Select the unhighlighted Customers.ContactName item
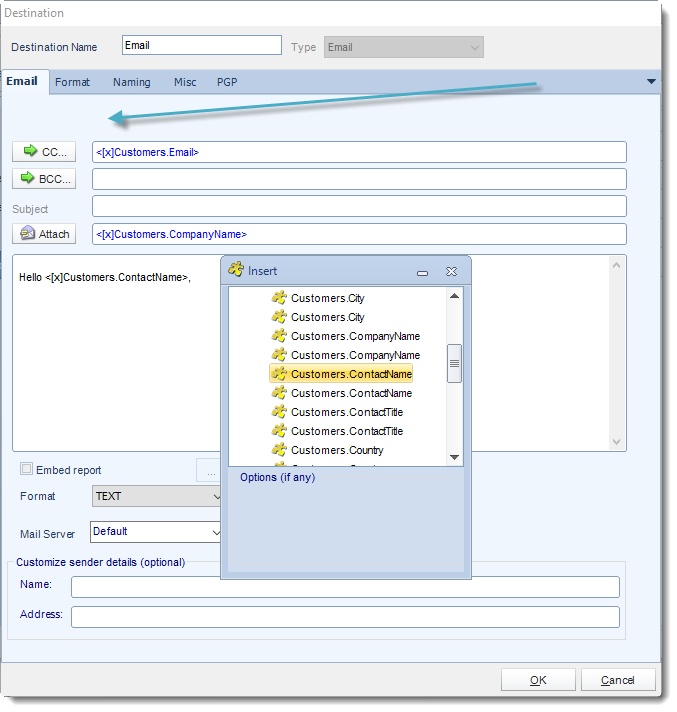Viewport: 677px width, 712px height. click(x=351, y=393)
